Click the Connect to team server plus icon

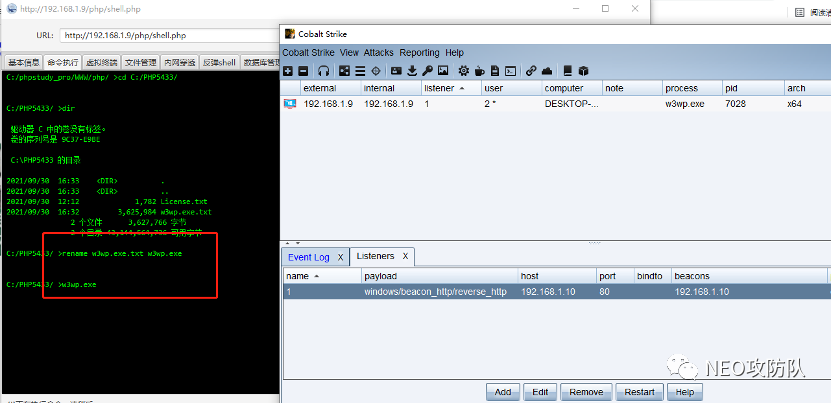click(x=288, y=71)
